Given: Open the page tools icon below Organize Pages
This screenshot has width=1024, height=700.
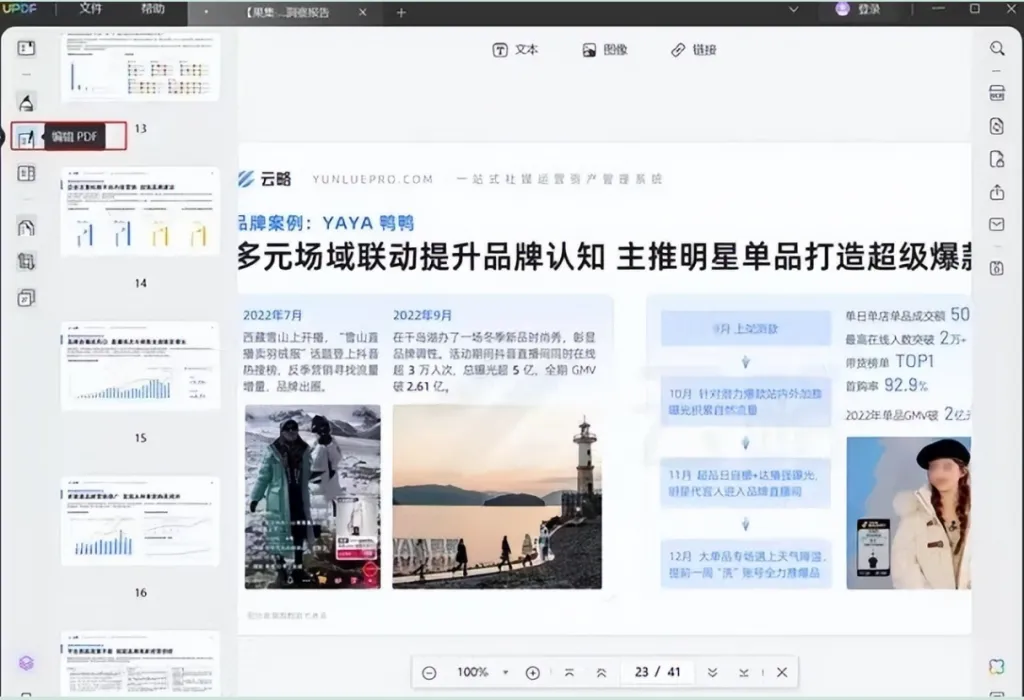Looking at the screenshot, I should [26, 227].
